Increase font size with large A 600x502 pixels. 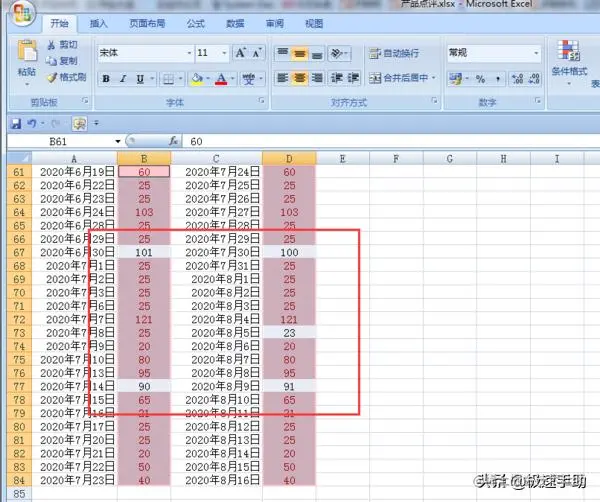(x=240, y=53)
